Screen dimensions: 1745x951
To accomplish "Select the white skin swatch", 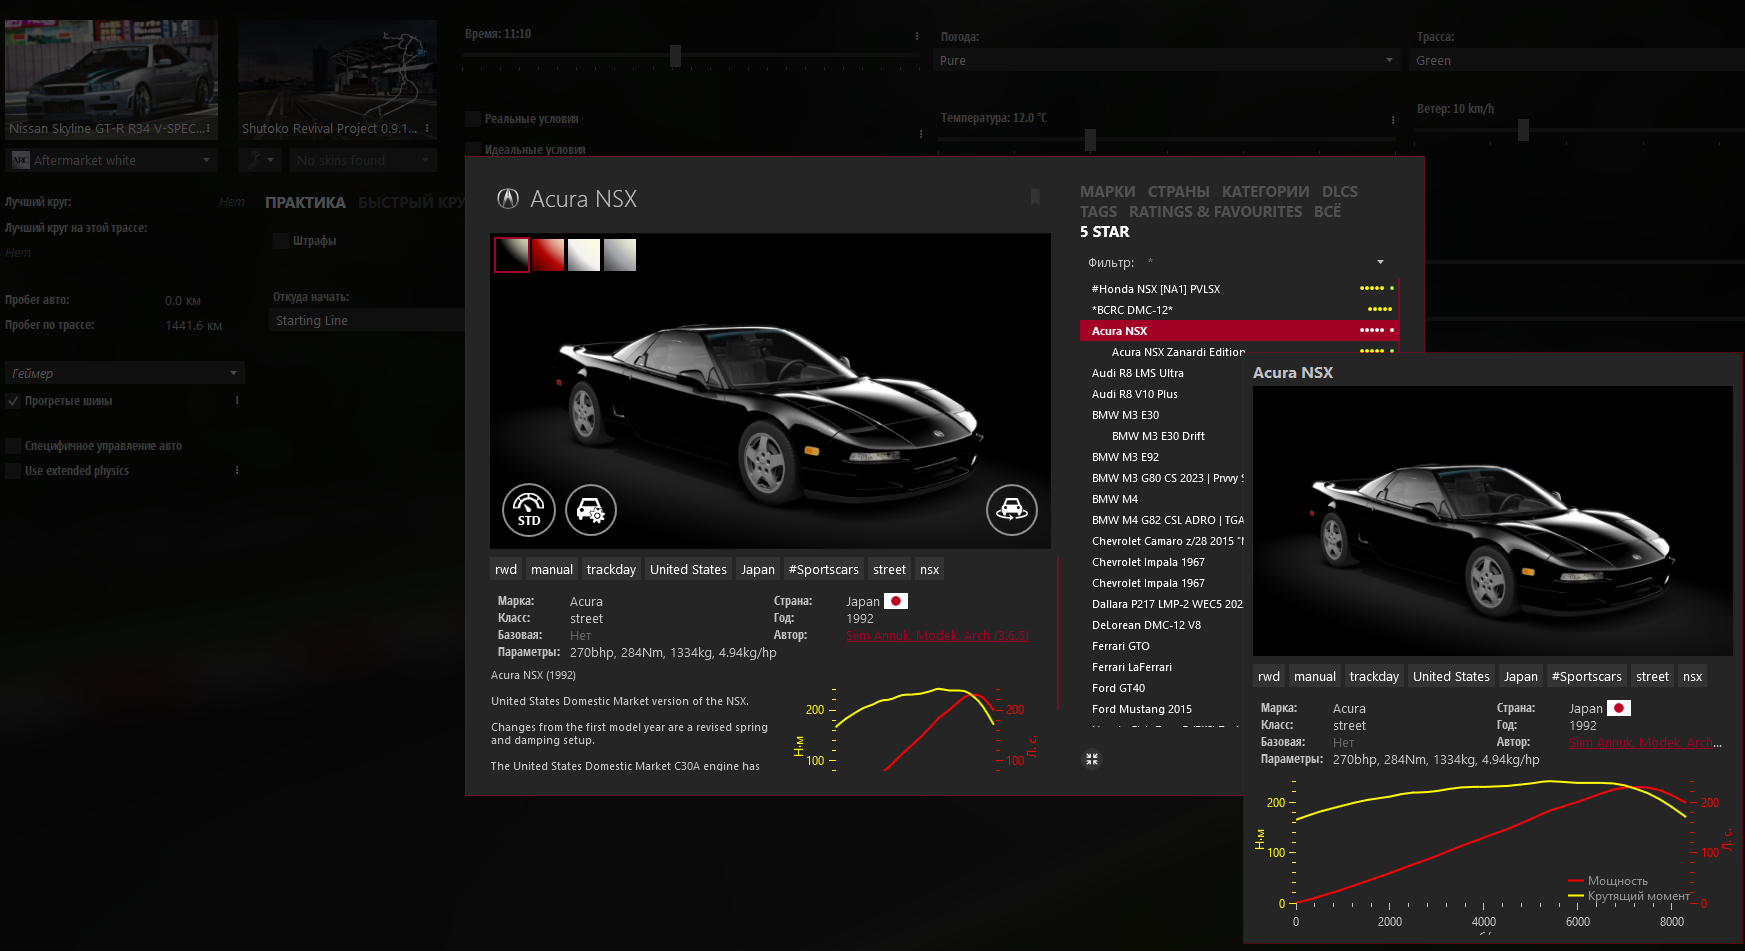I will pyautogui.click(x=584, y=255).
